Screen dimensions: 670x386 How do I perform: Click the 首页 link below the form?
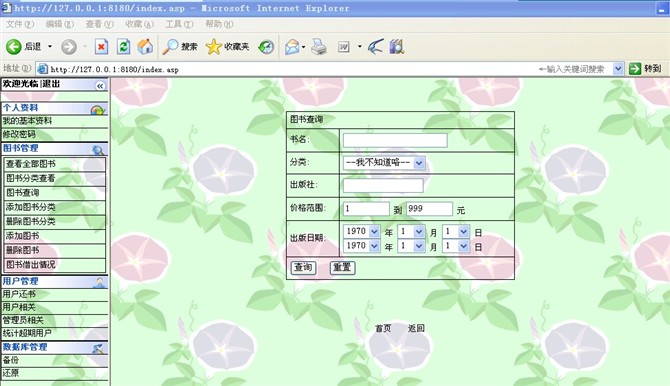tap(383, 328)
